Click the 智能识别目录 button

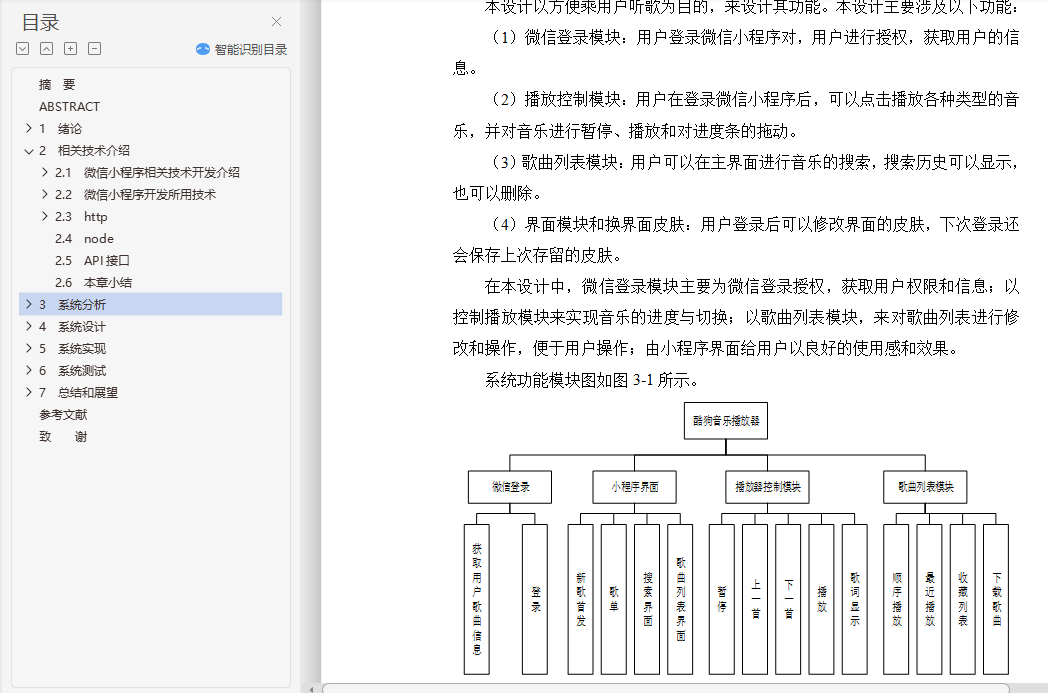(x=241, y=49)
